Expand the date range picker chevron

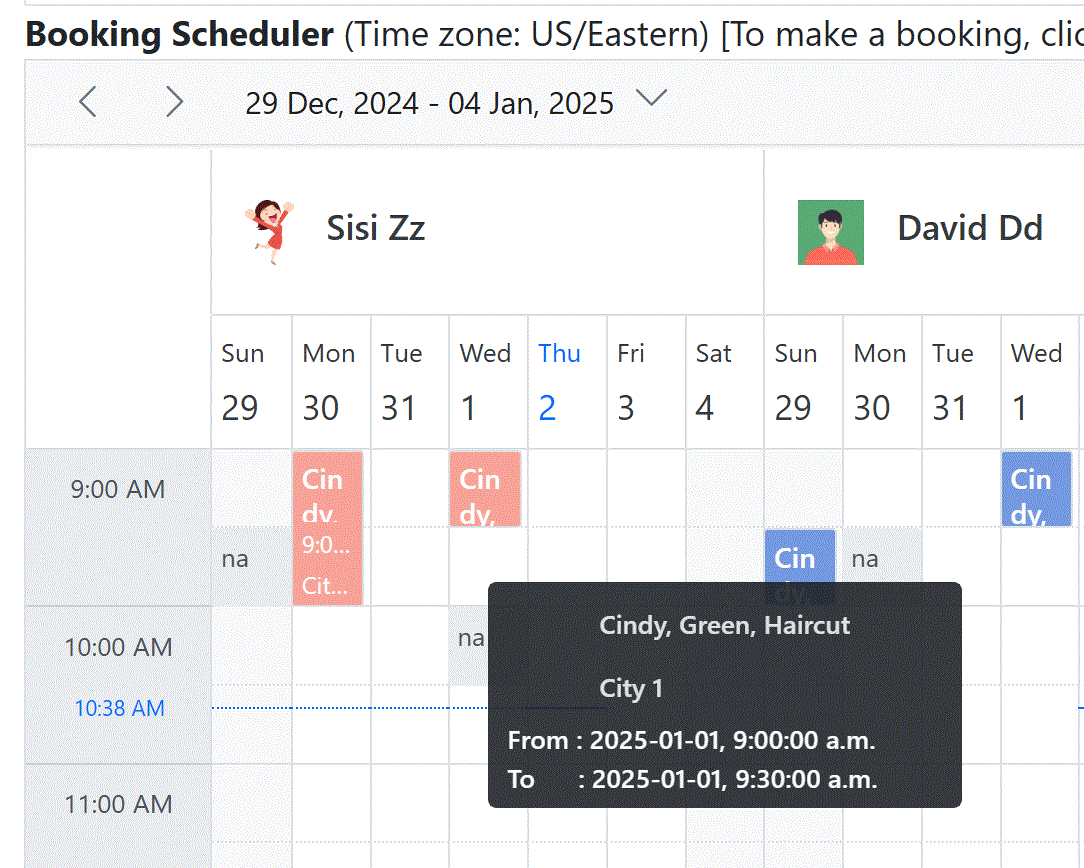coord(652,98)
